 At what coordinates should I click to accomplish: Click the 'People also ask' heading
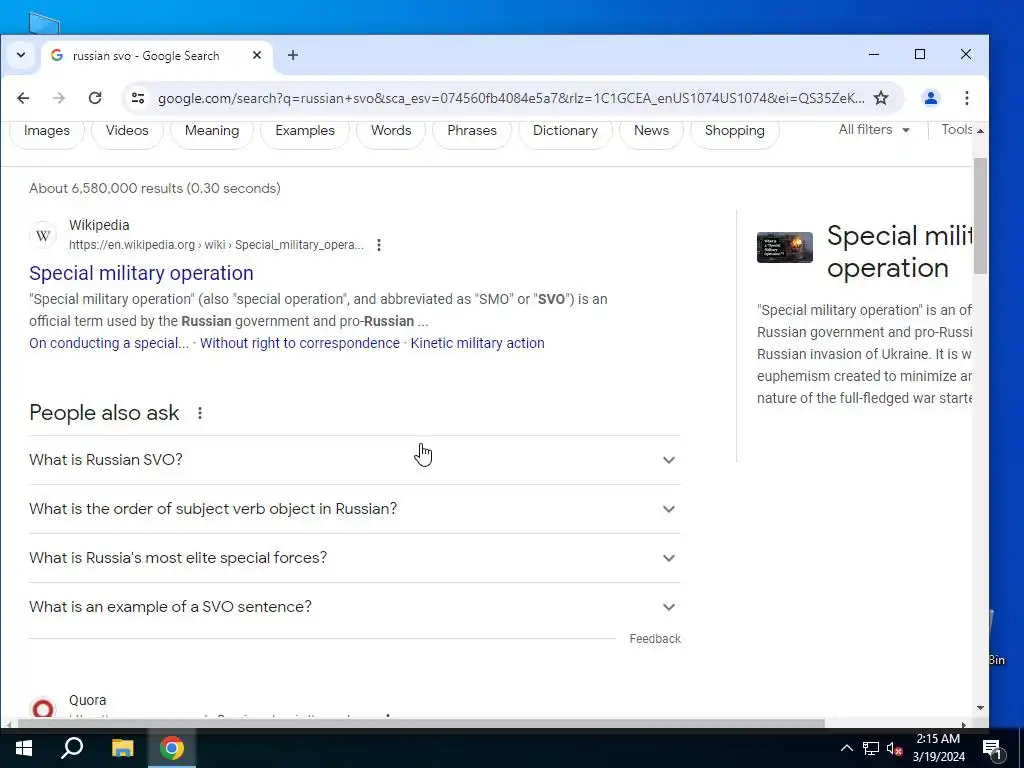(104, 413)
